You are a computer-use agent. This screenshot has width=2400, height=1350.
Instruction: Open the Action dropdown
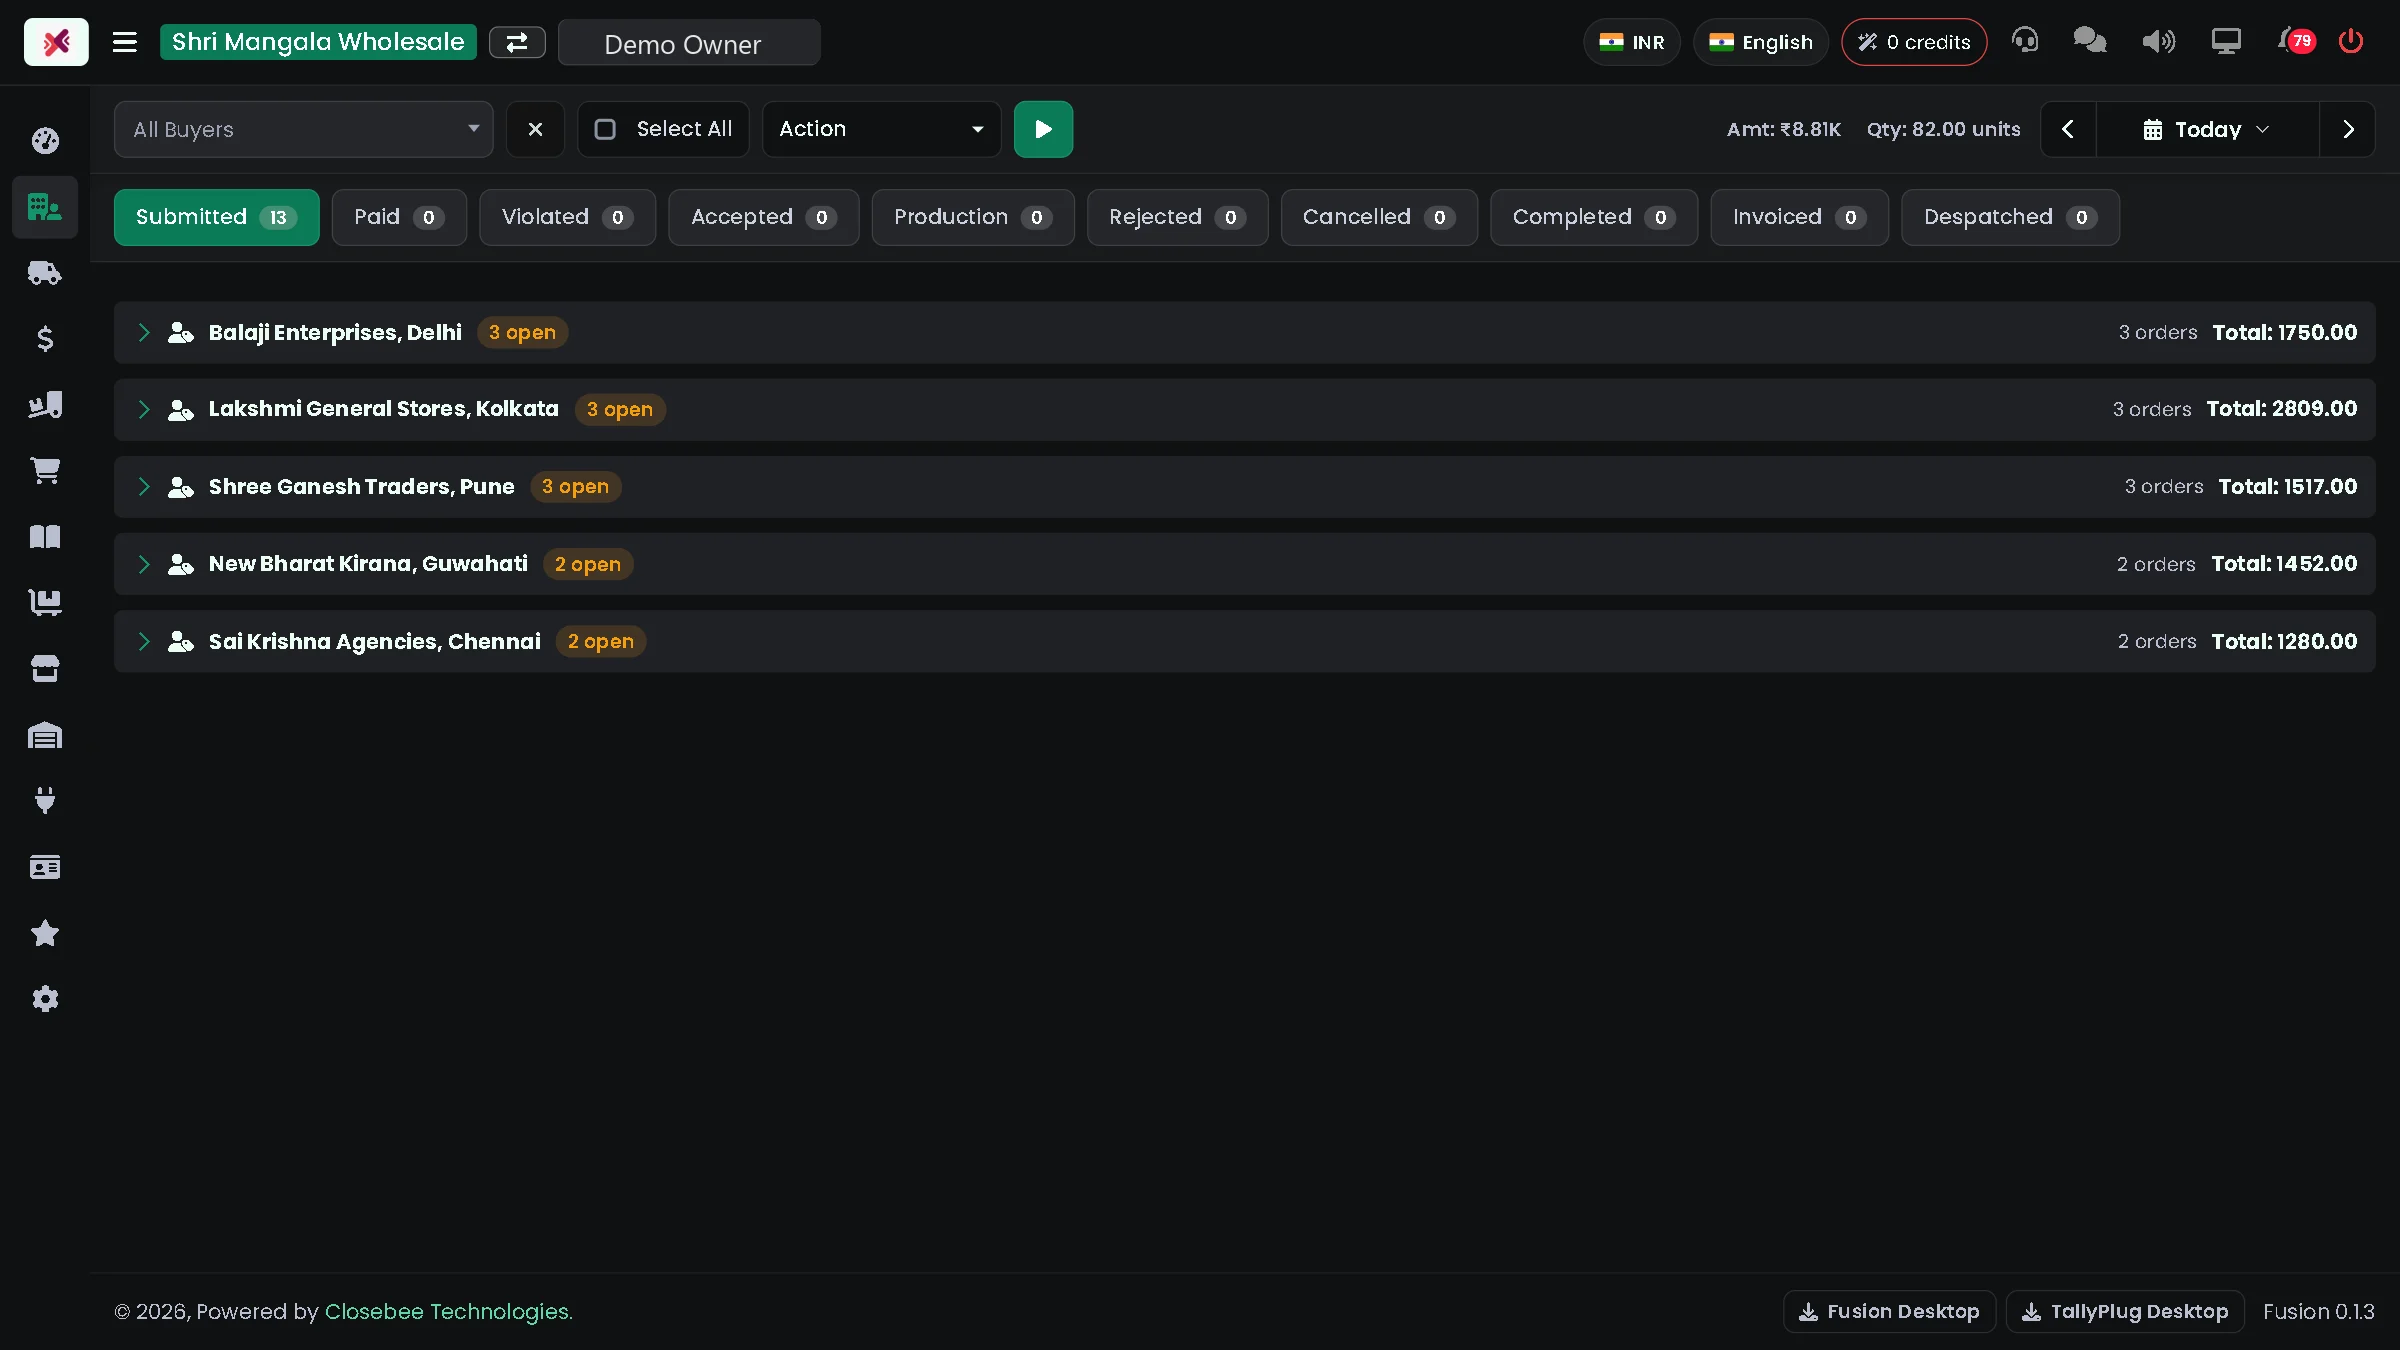coord(881,129)
